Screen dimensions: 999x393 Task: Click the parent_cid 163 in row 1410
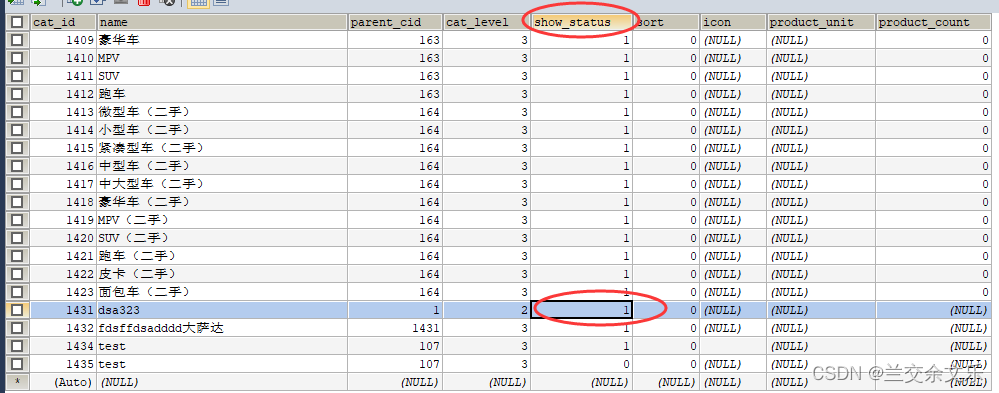click(x=395, y=58)
